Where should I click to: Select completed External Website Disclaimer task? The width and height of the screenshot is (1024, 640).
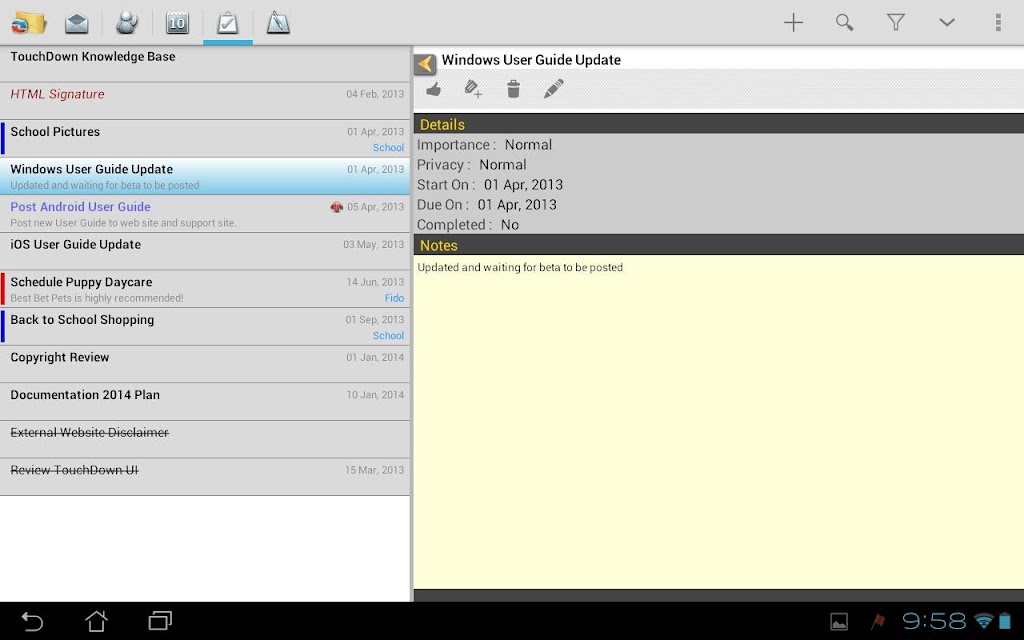[x=205, y=439]
